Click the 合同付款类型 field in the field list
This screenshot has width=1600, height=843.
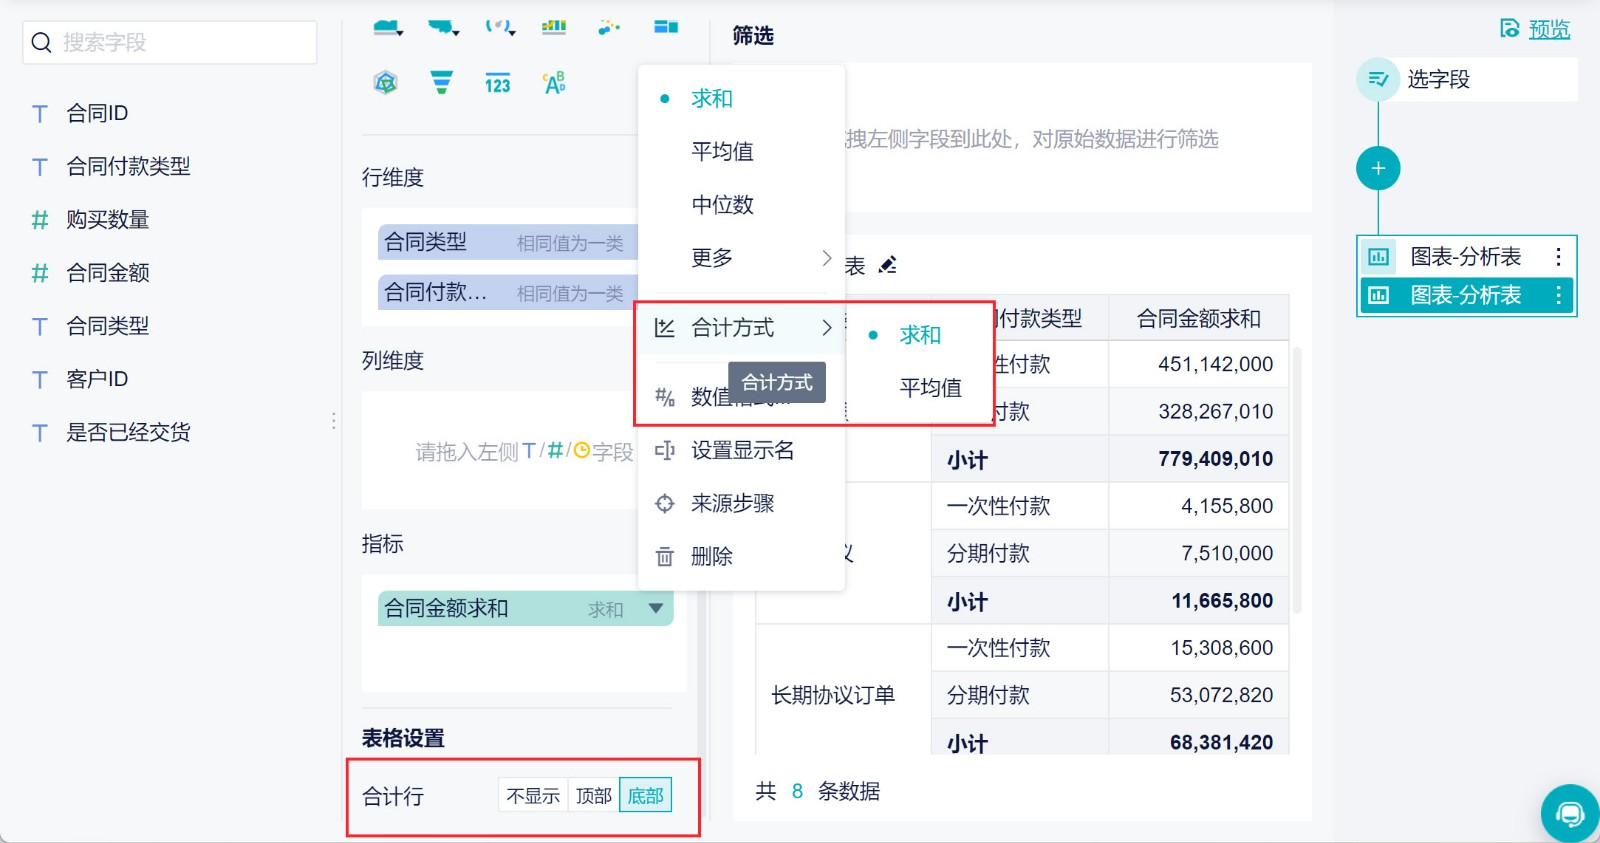point(128,166)
